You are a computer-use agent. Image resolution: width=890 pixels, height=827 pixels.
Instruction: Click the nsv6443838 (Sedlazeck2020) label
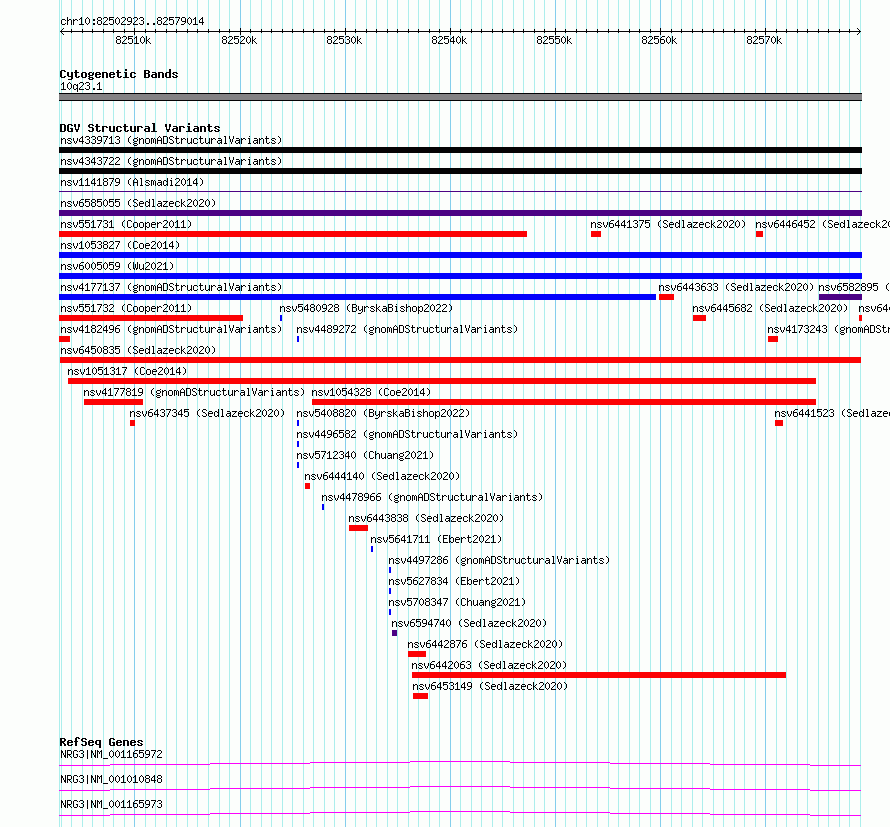(x=426, y=518)
